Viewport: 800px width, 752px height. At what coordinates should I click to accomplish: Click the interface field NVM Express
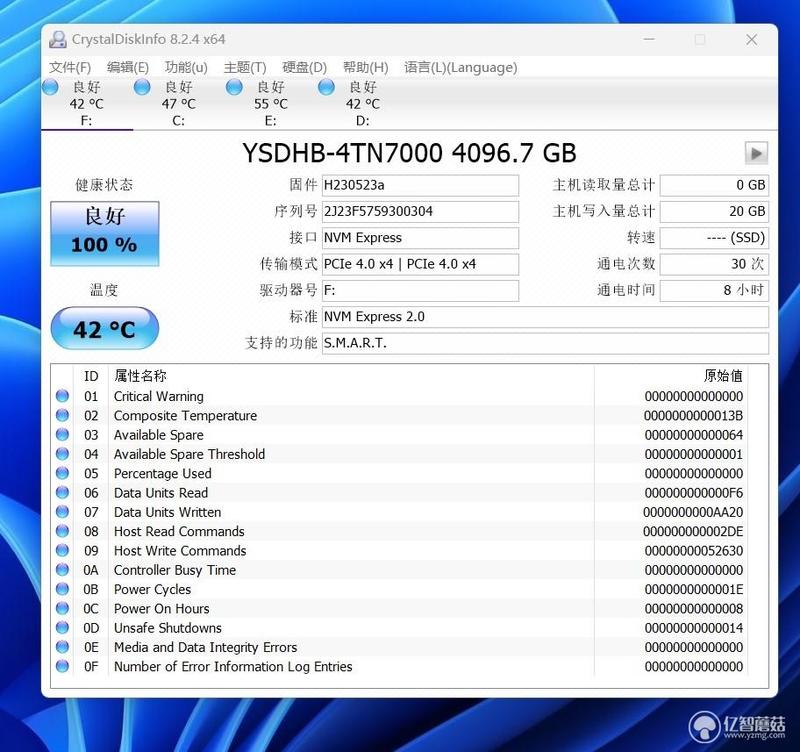420,238
